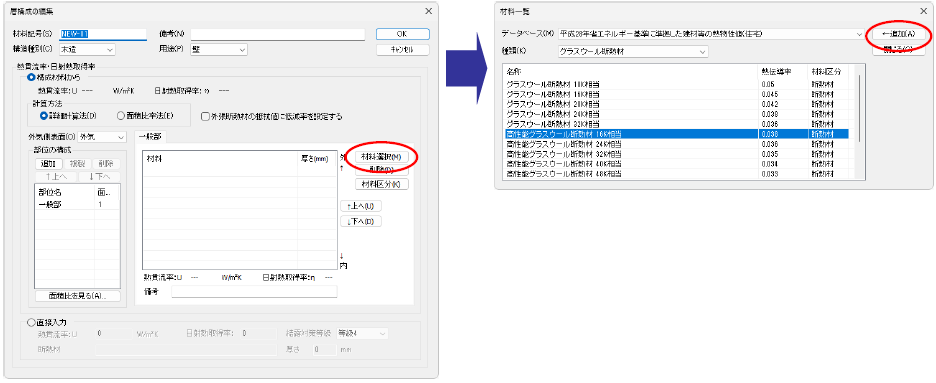Select the 面積比率法(E) radio option
The image size is (936, 383).
pyautogui.click(x=121, y=116)
